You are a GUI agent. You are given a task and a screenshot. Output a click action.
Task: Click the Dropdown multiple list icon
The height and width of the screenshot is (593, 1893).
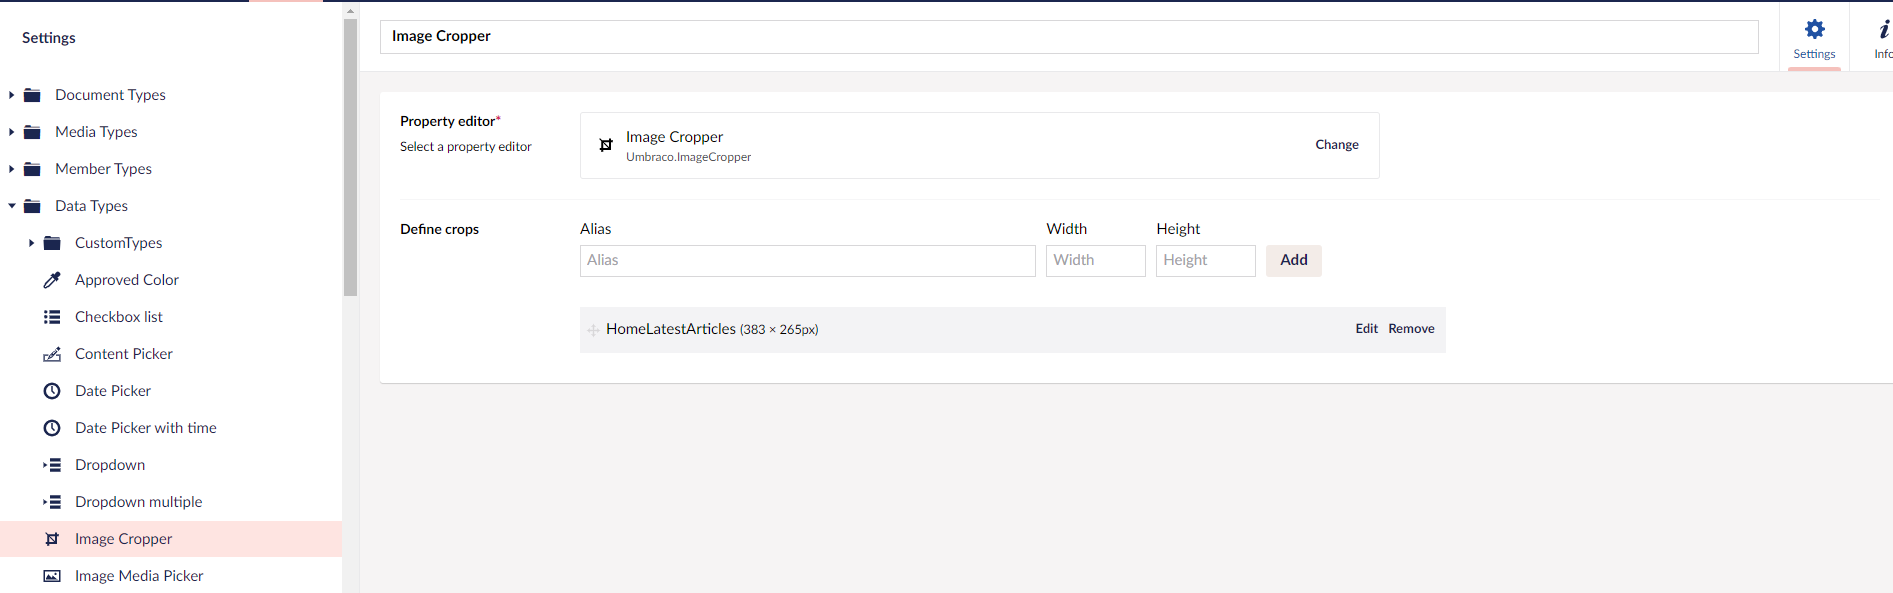[52, 502]
